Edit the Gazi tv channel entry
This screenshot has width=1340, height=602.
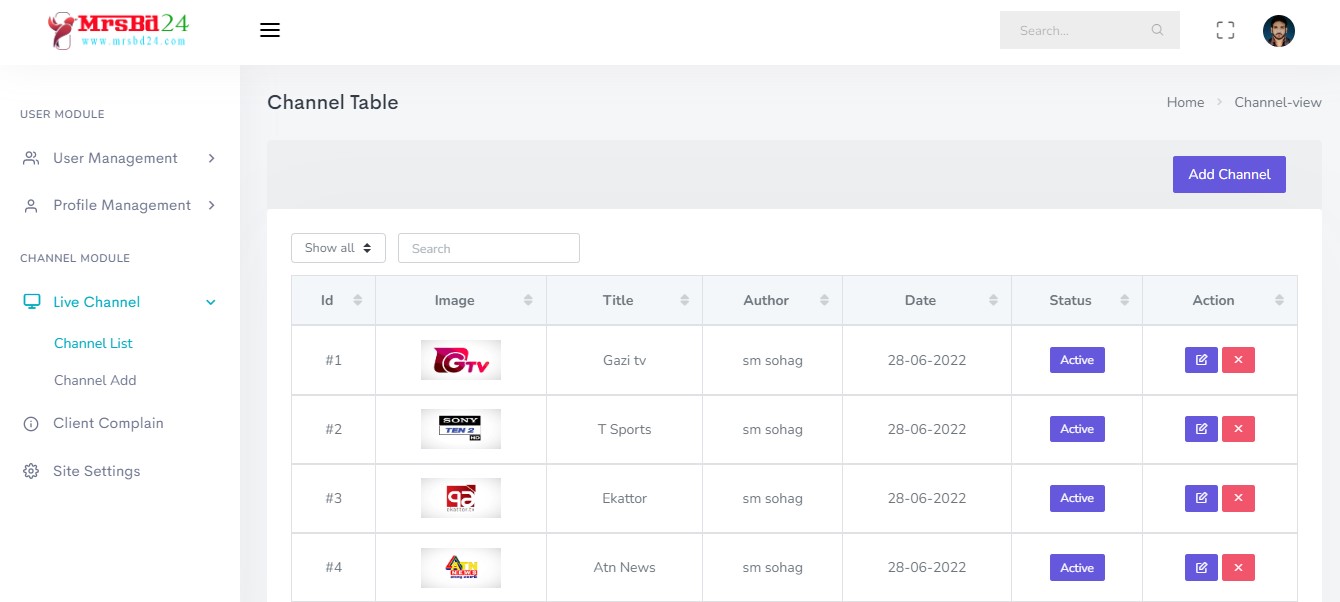click(1201, 359)
